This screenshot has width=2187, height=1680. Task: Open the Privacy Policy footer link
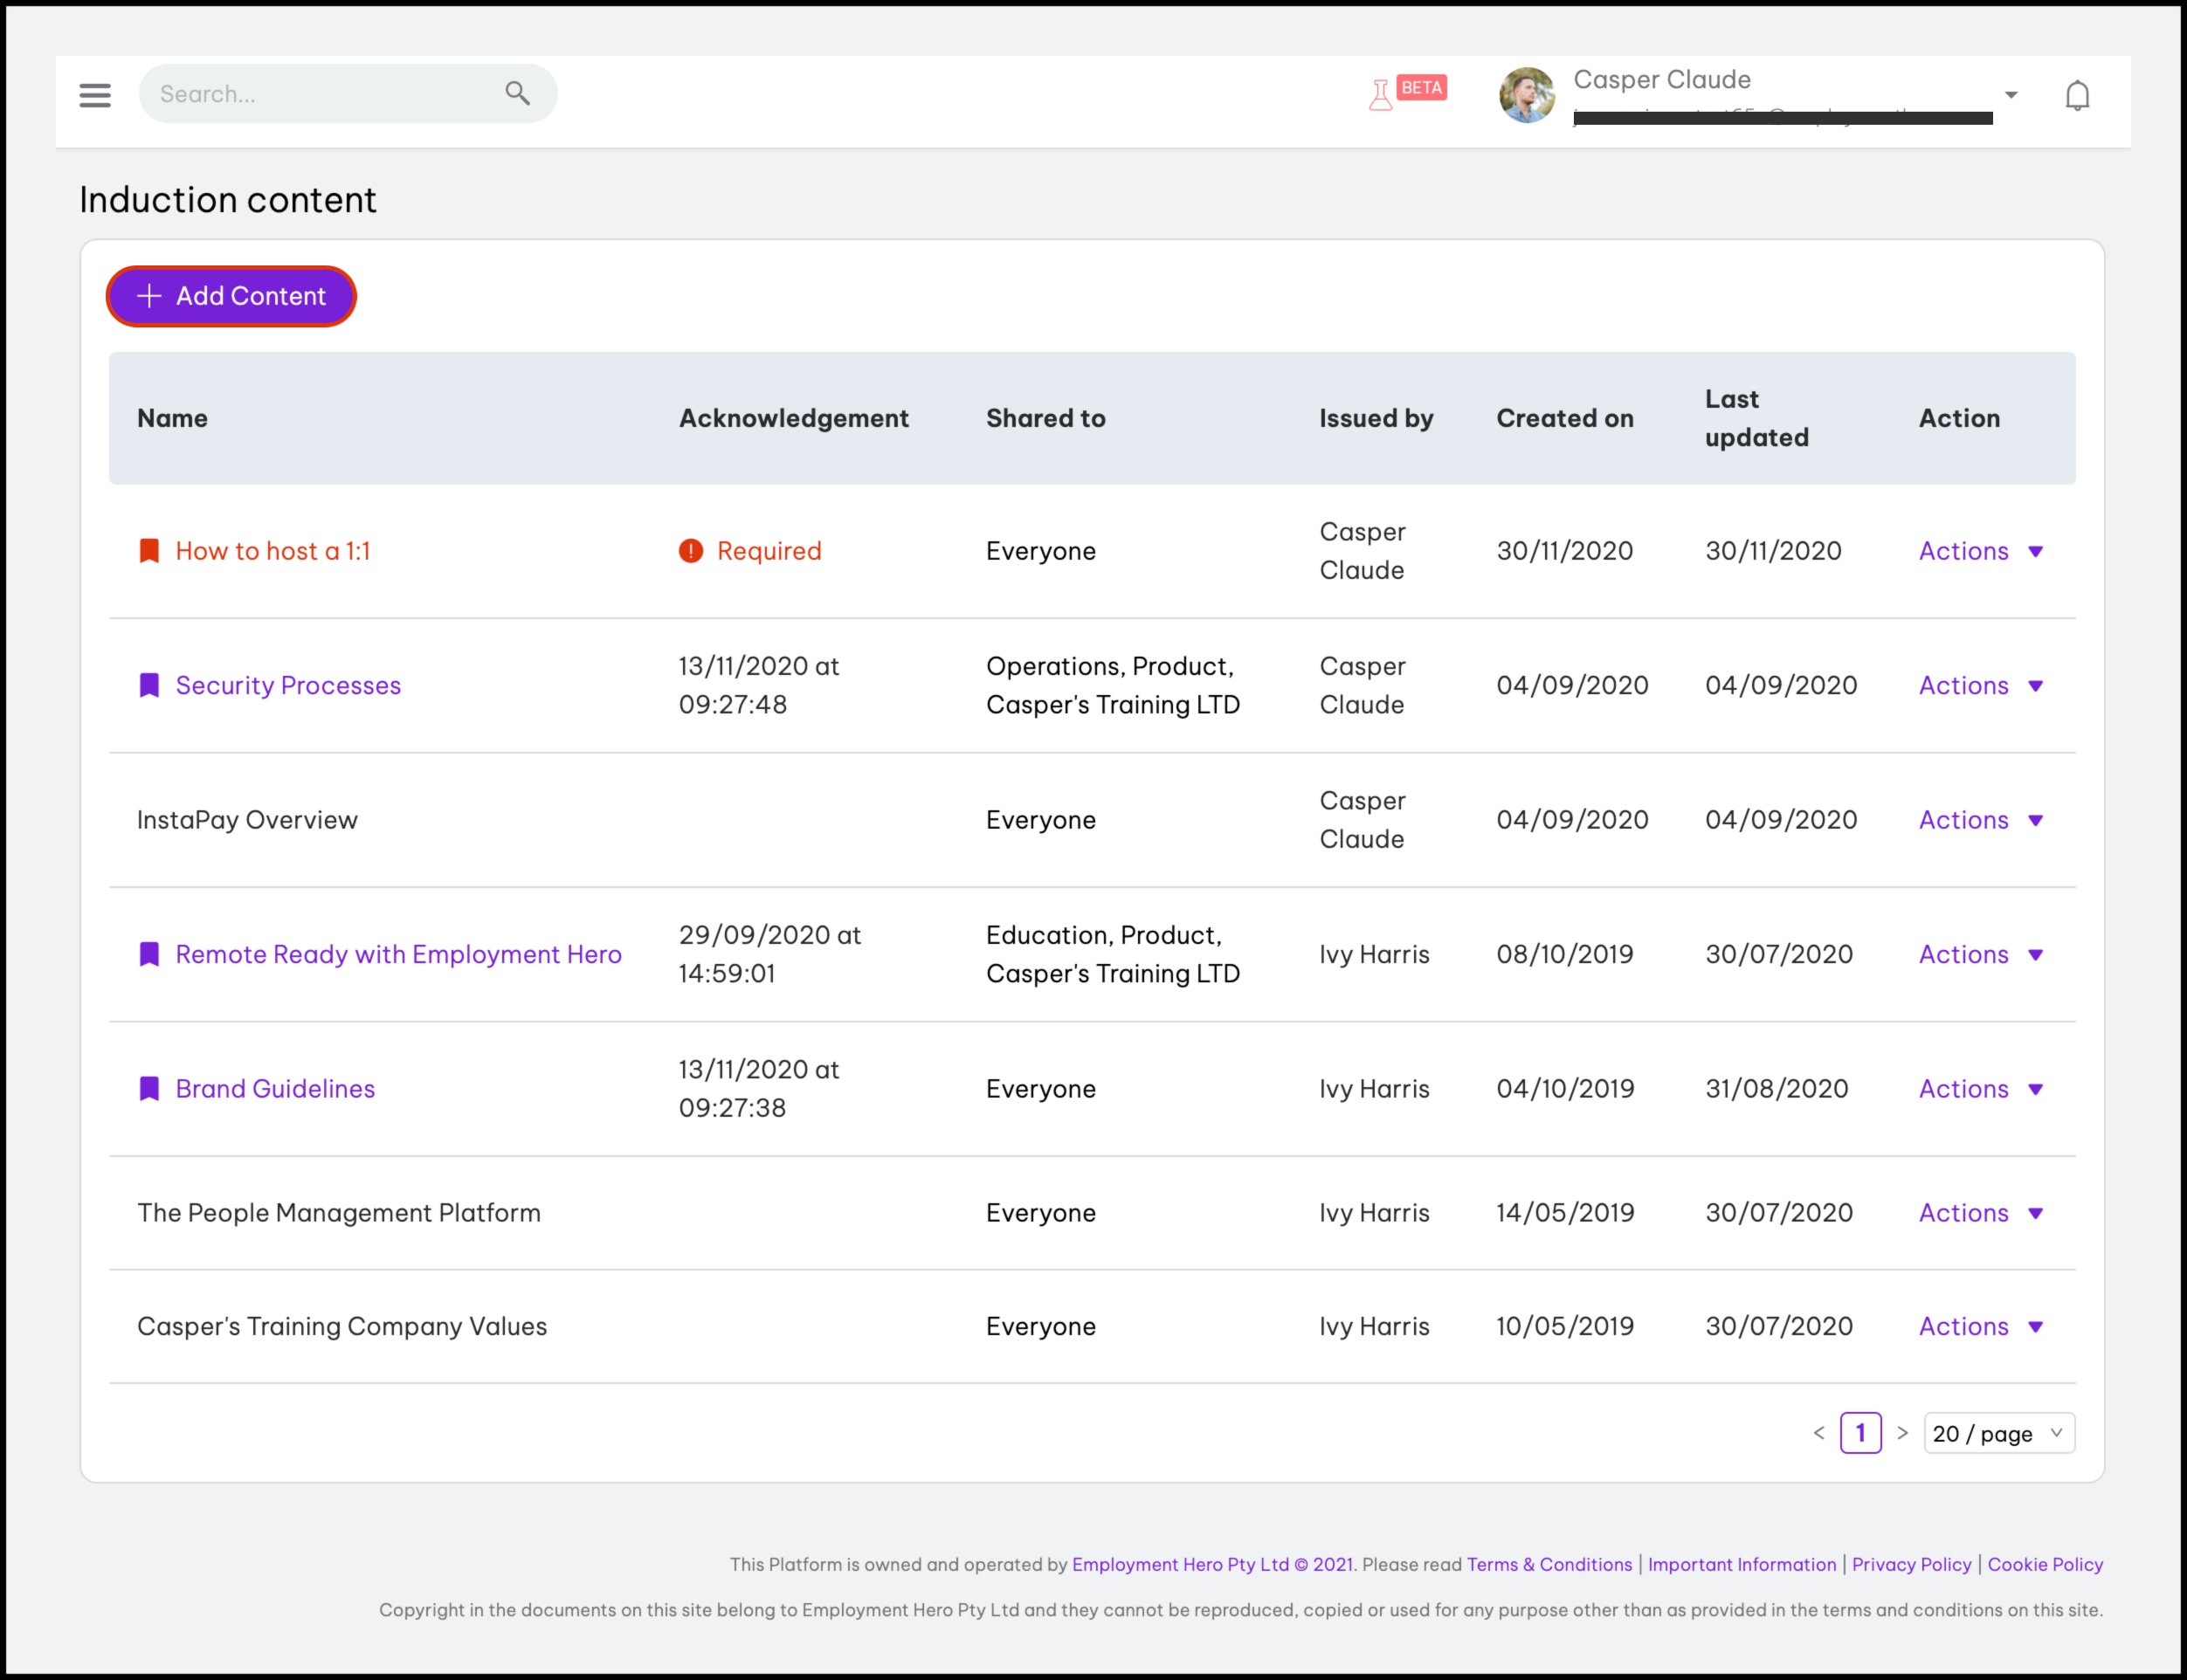coord(1911,1564)
